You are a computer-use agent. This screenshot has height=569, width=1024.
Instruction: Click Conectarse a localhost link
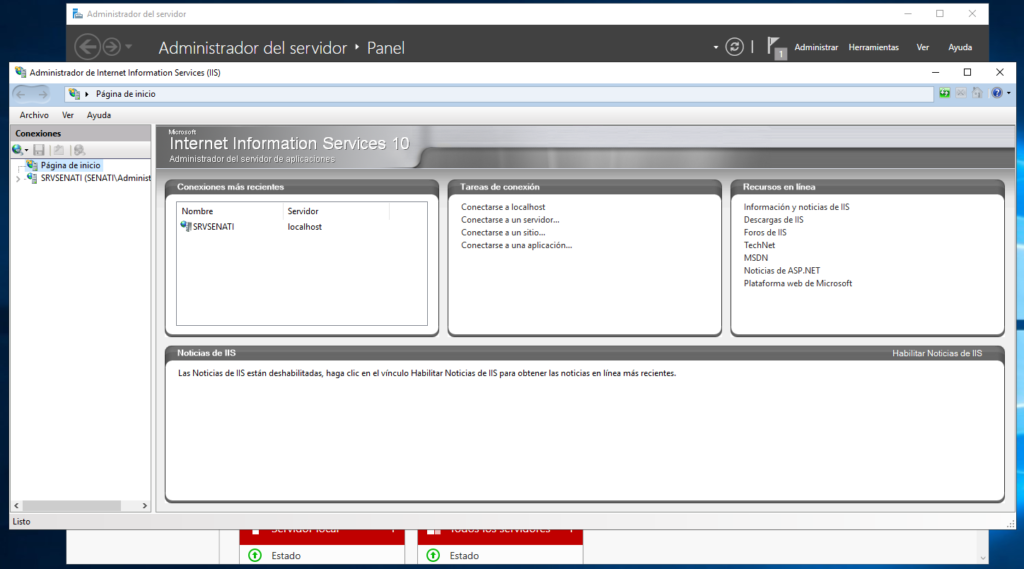pos(503,207)
